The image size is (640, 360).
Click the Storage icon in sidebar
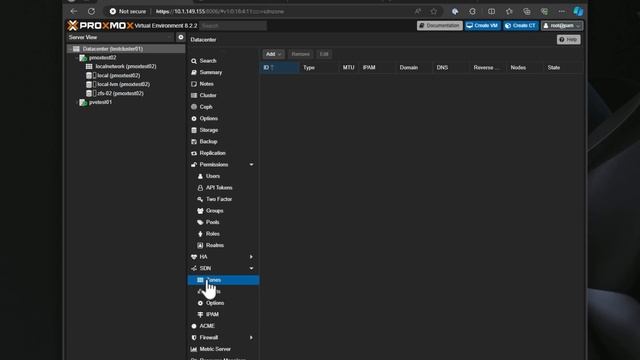coord(194,130)
